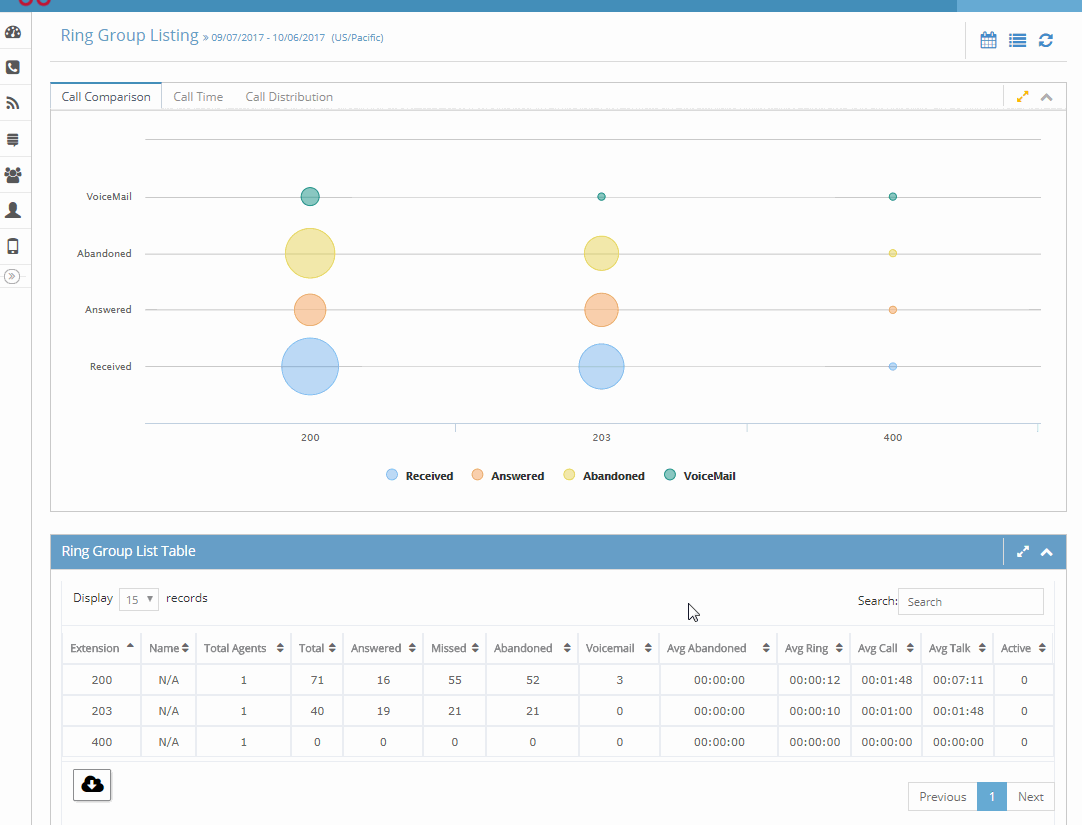Toggle VoiceMail series in chart legend

(700, 476)
